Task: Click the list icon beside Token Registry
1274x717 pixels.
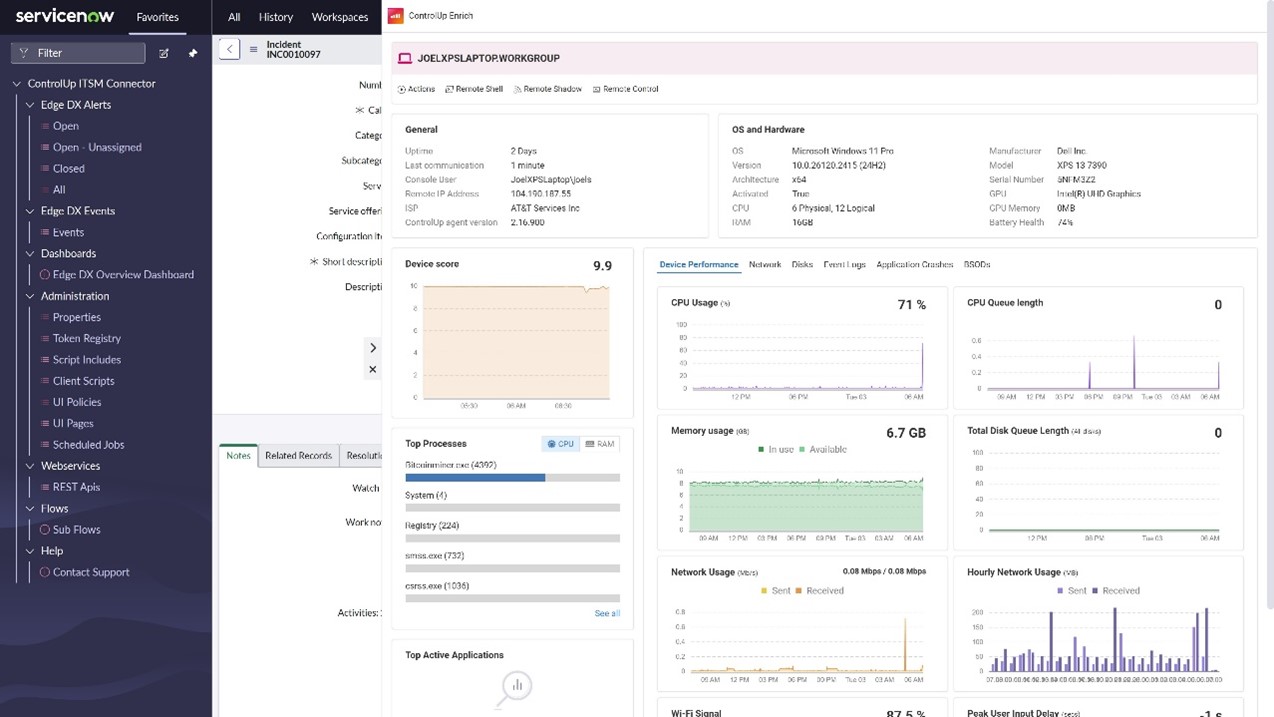Action: pos(44,338)
